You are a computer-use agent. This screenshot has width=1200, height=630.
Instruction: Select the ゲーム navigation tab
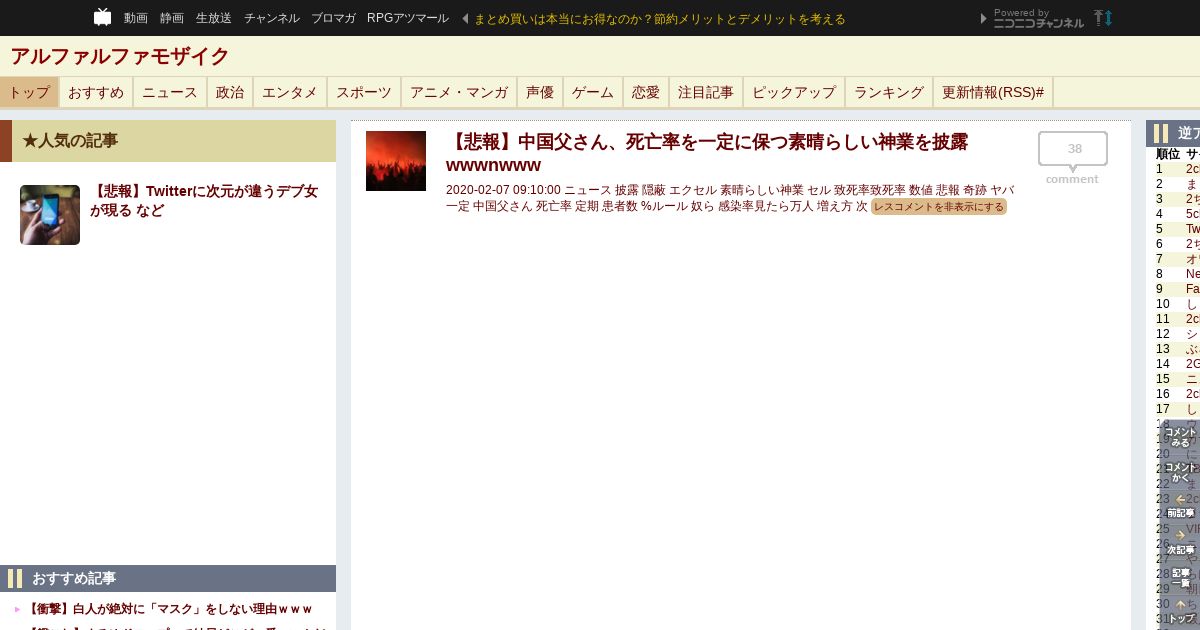(x=593, y=92)
